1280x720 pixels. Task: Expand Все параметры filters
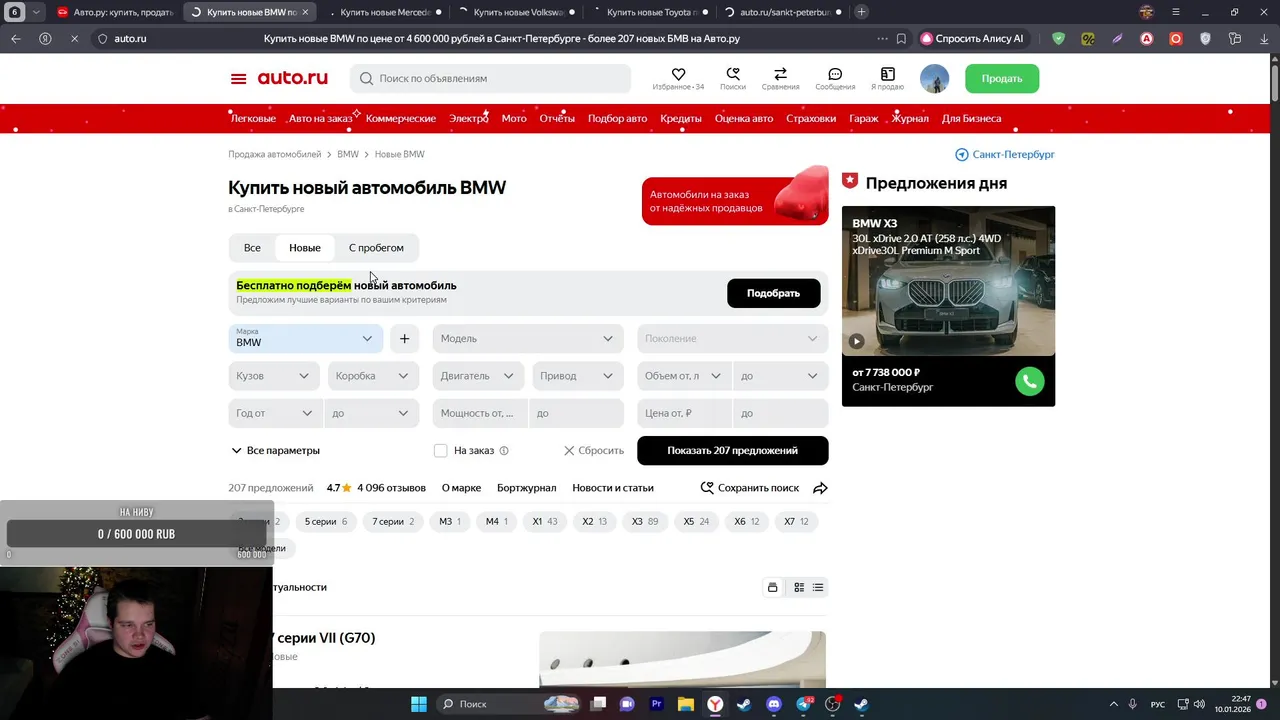275,451
